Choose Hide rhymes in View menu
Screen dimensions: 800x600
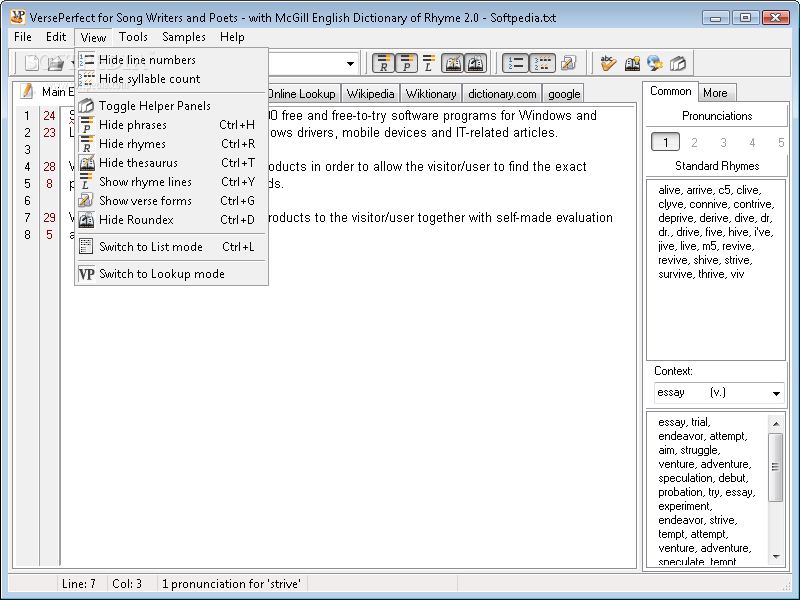point(171,143)
